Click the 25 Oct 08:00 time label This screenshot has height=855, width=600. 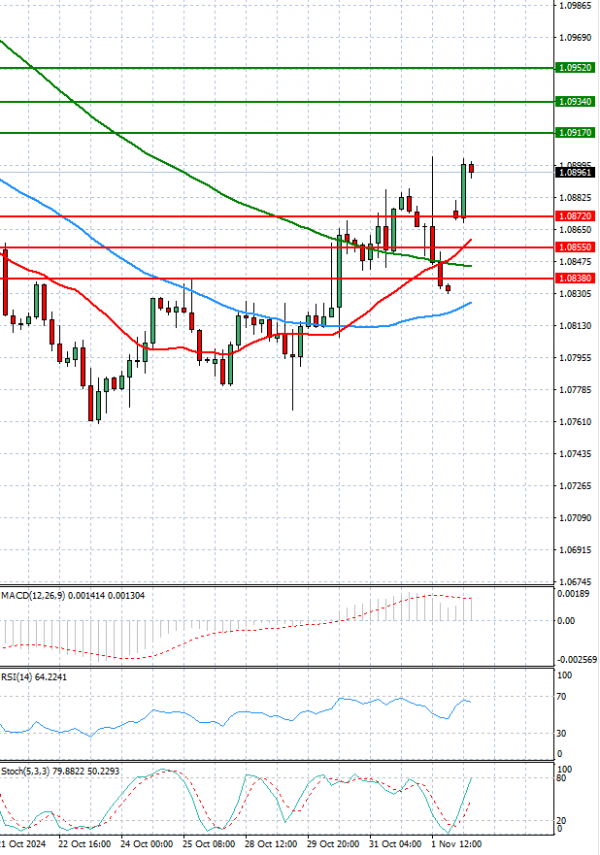click(x=209, y=844)
